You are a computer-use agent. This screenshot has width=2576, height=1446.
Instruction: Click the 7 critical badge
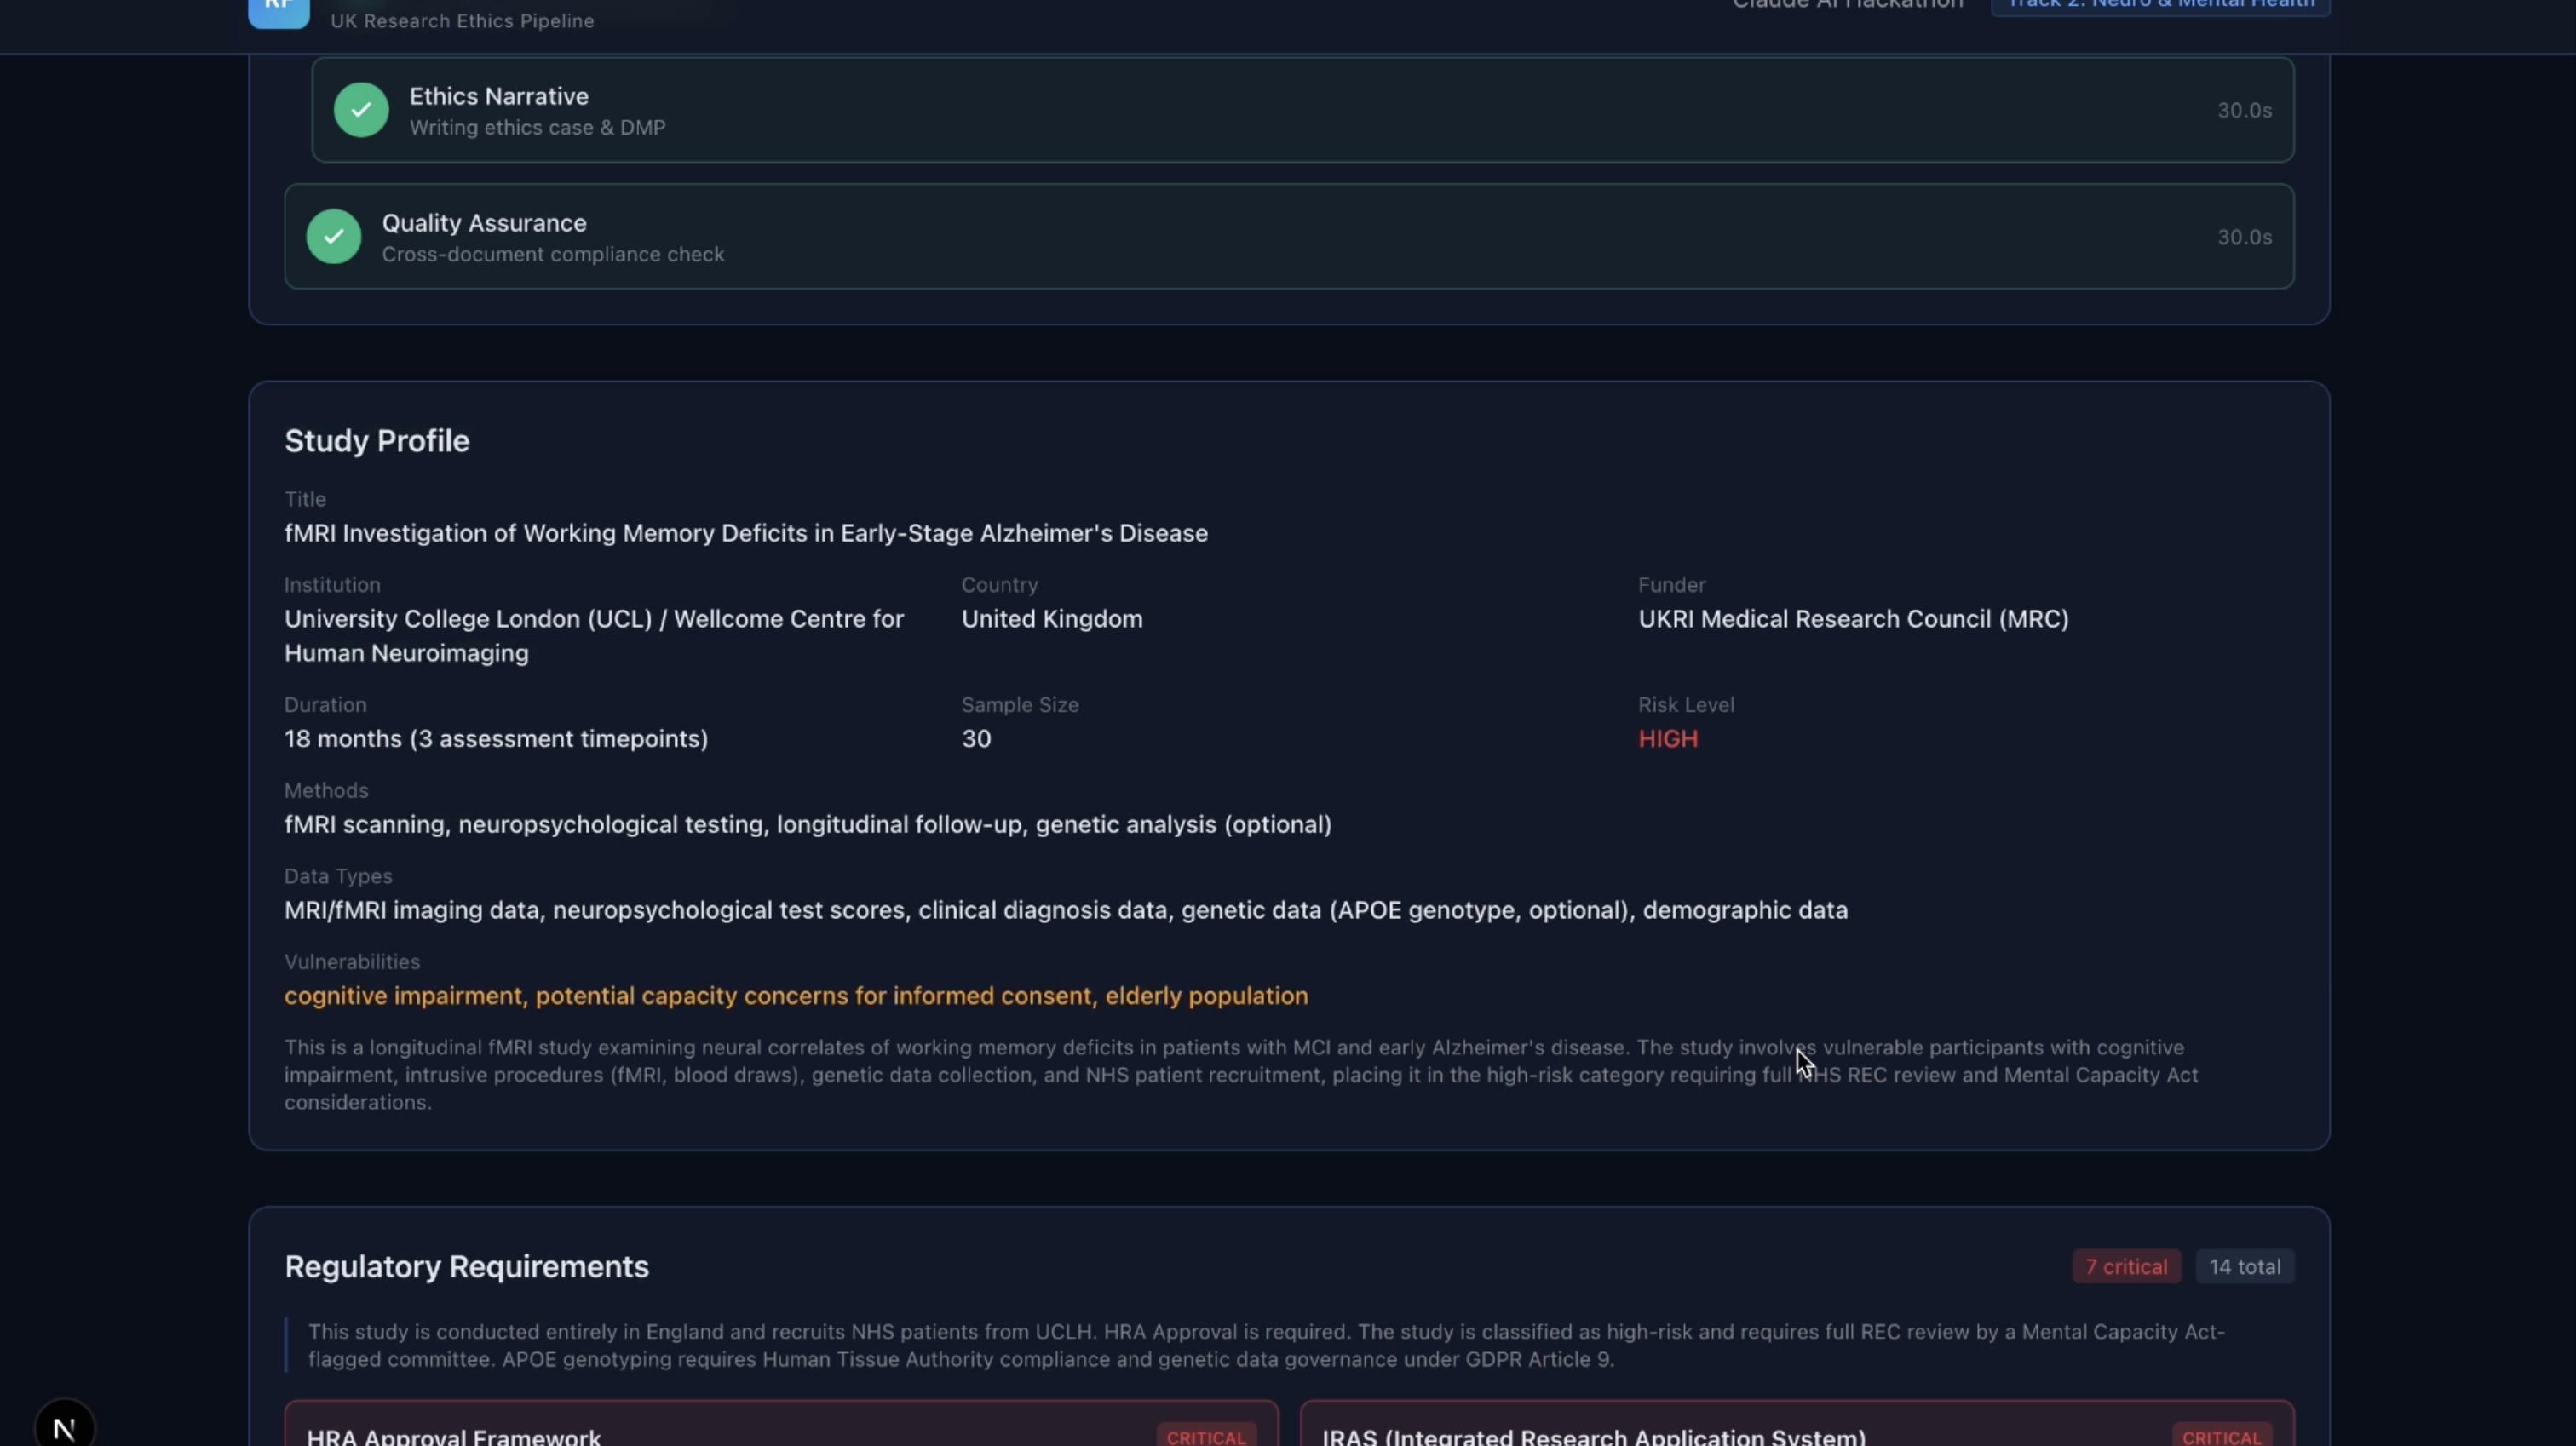click(x=2126, y=1267)
